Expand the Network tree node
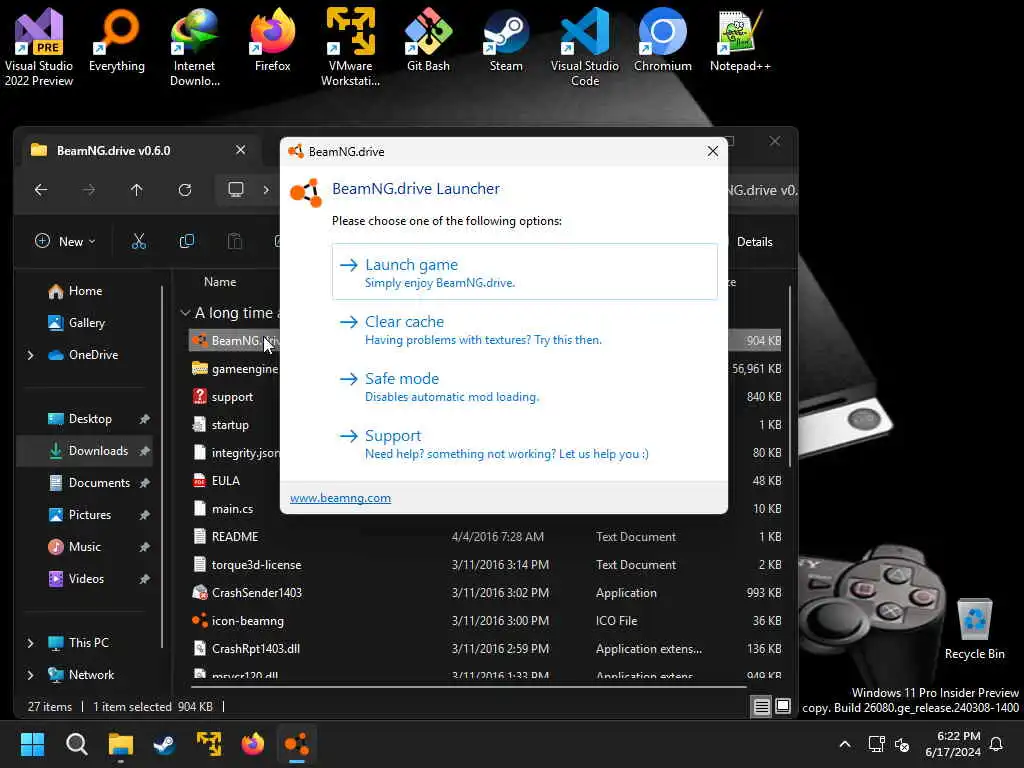 30,675
